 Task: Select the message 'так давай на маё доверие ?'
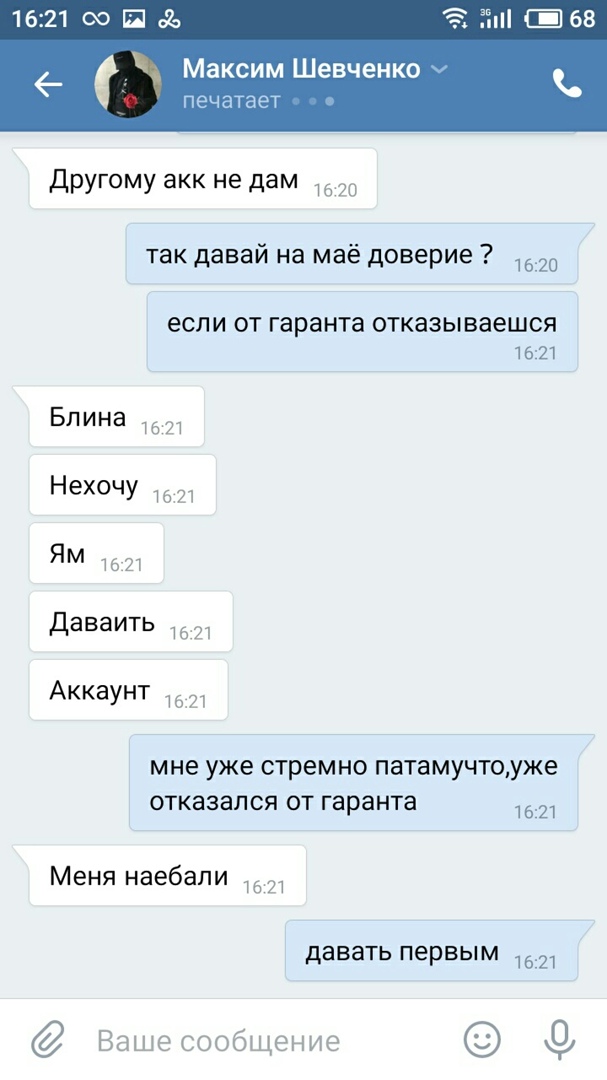click(351, 253)
